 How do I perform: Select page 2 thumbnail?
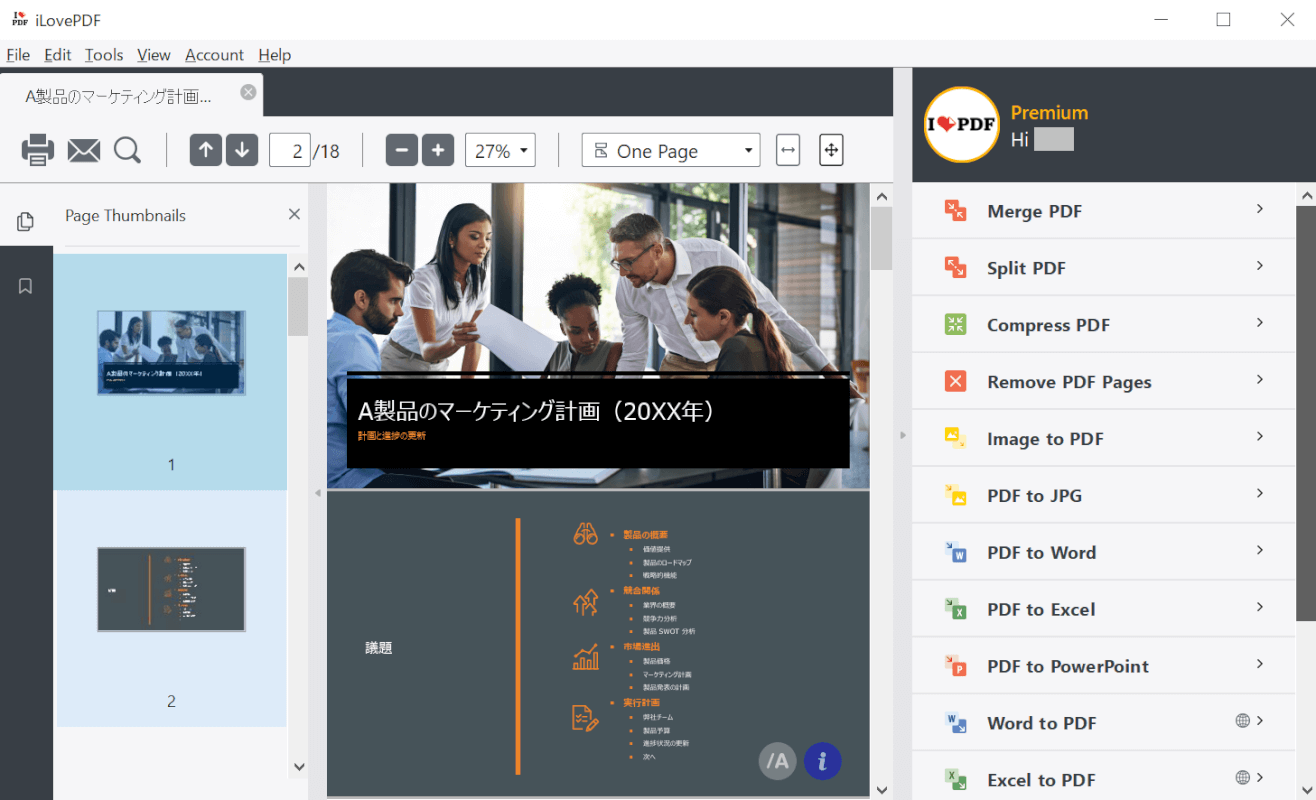(171, 590)
